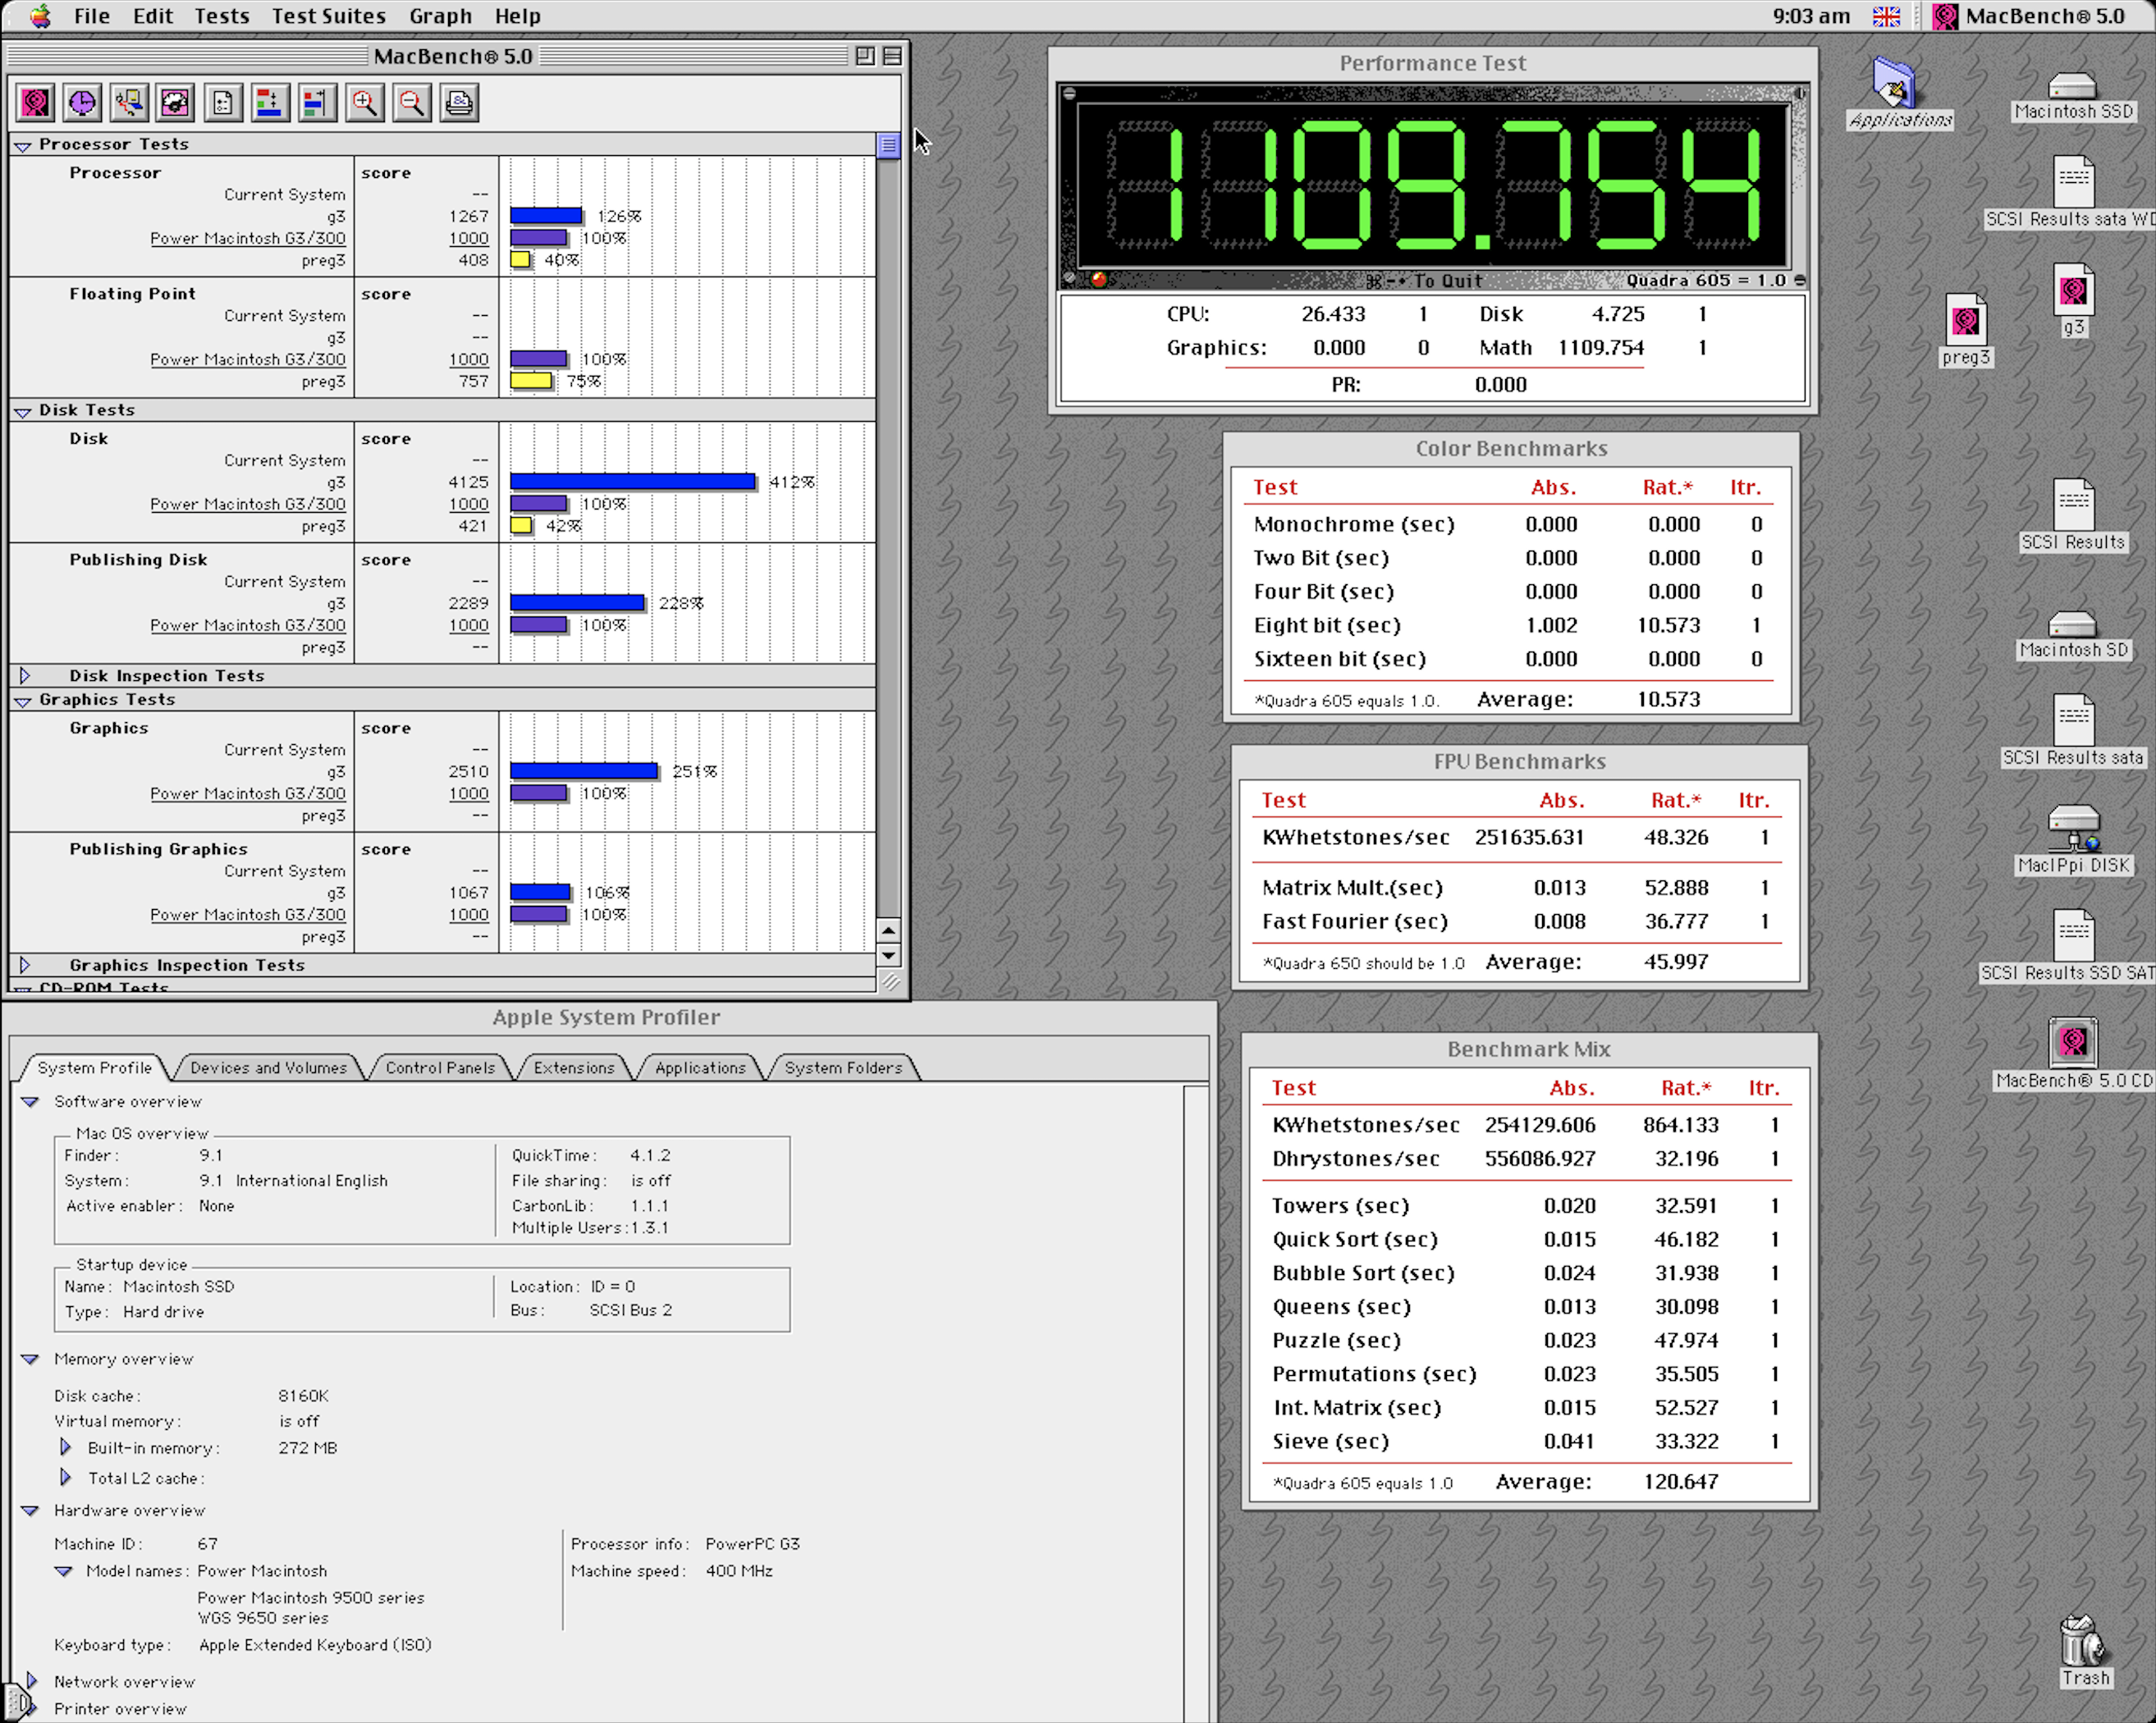This screenshot has width=2156, height=1723.
Task: Click the zoom out magnifier toolbar button
Action: (x=412, y=103)
